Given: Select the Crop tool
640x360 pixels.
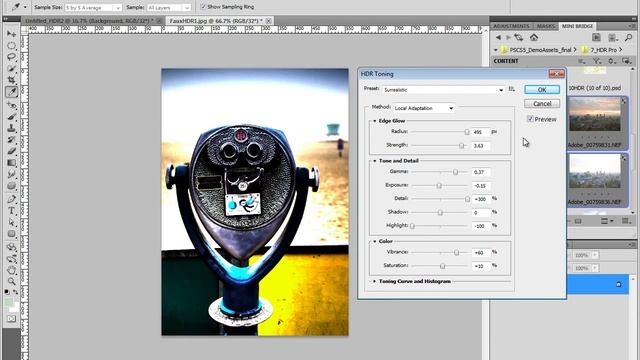Looking at the screenshot, I should pyautogui.click(x=11, y=80).
